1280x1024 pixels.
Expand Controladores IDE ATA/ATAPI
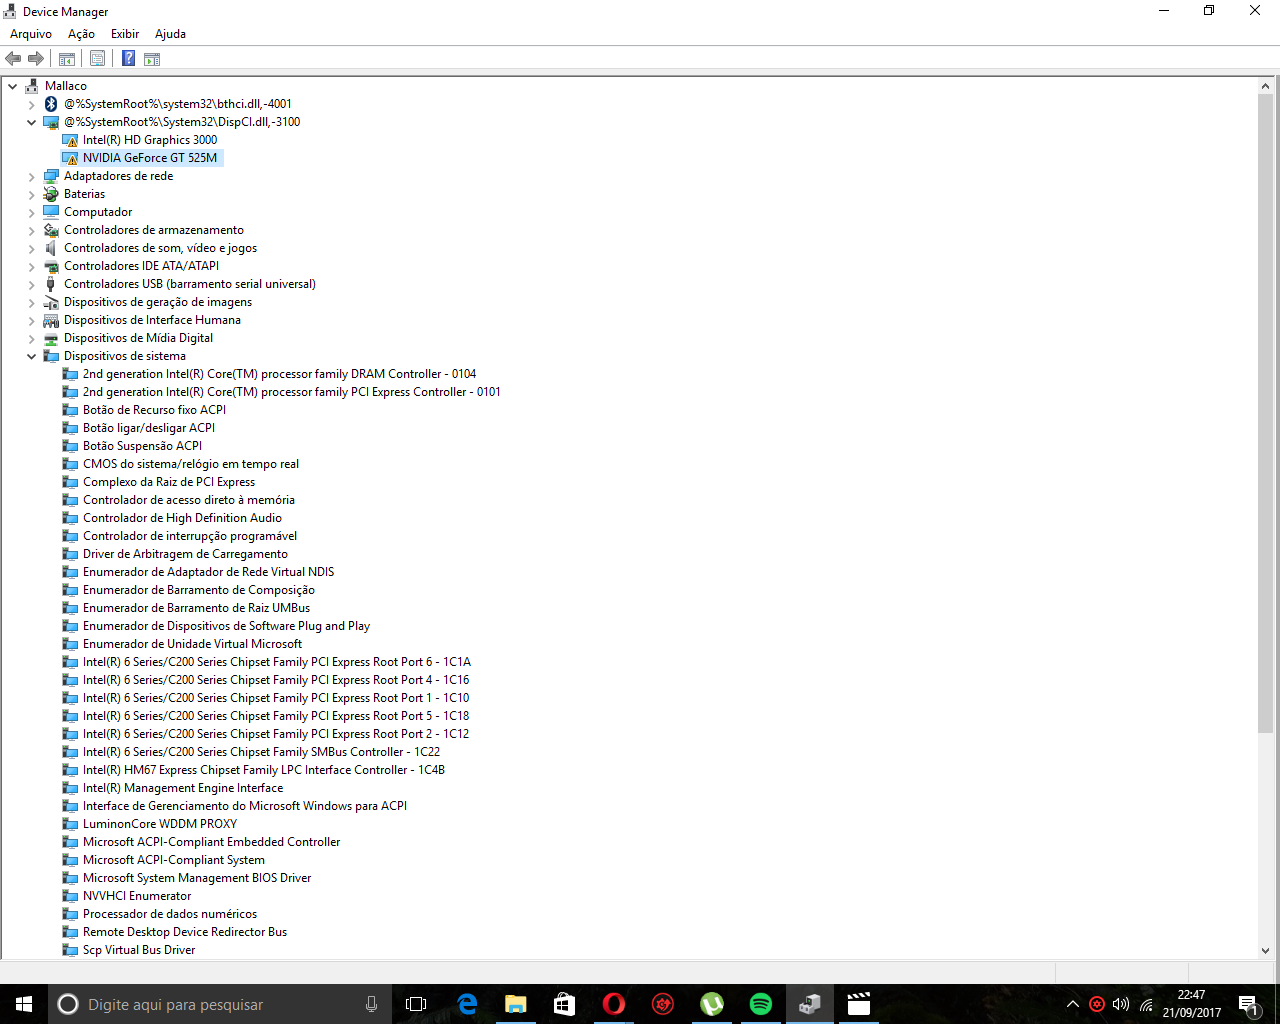coord(32,266)
